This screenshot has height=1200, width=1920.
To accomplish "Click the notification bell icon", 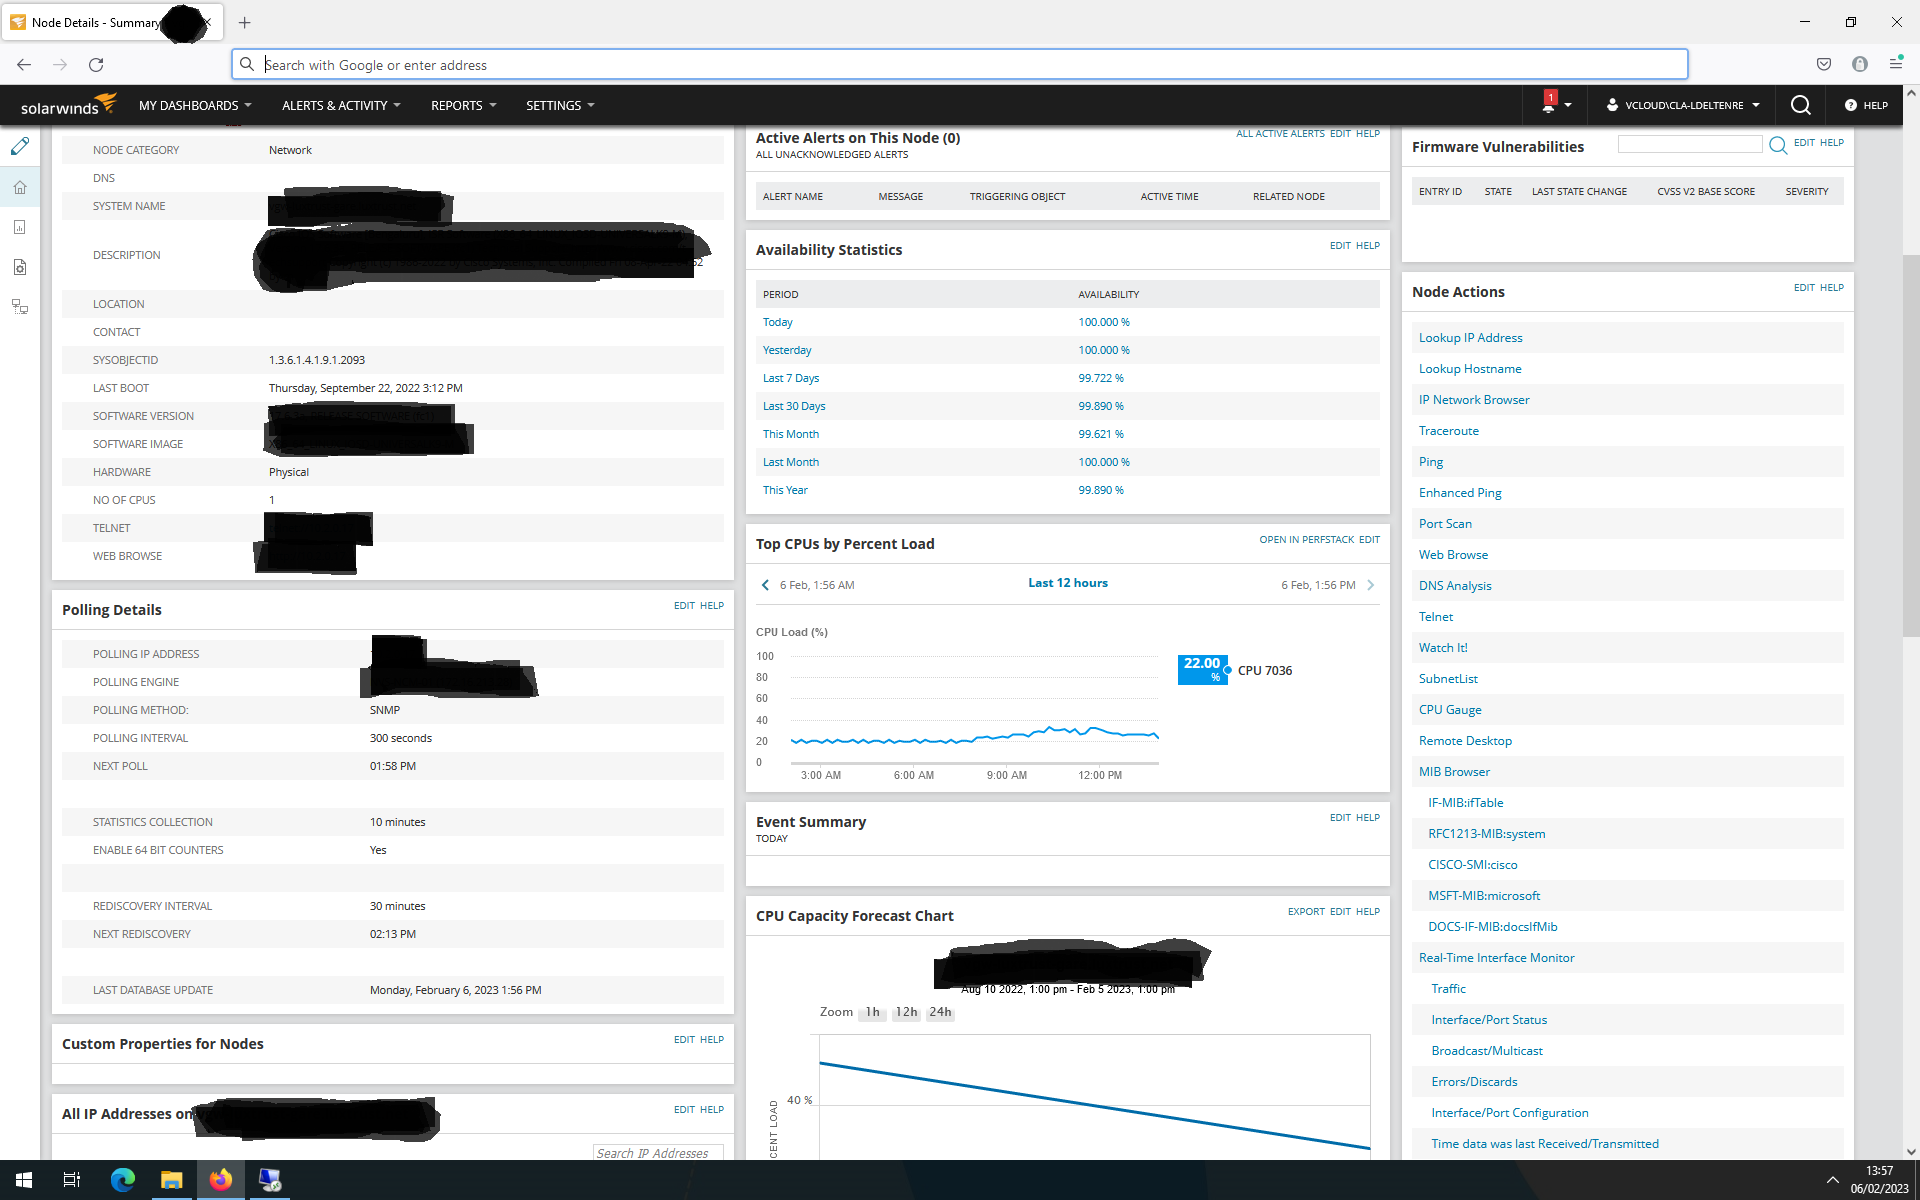I will pos(1548,105).
